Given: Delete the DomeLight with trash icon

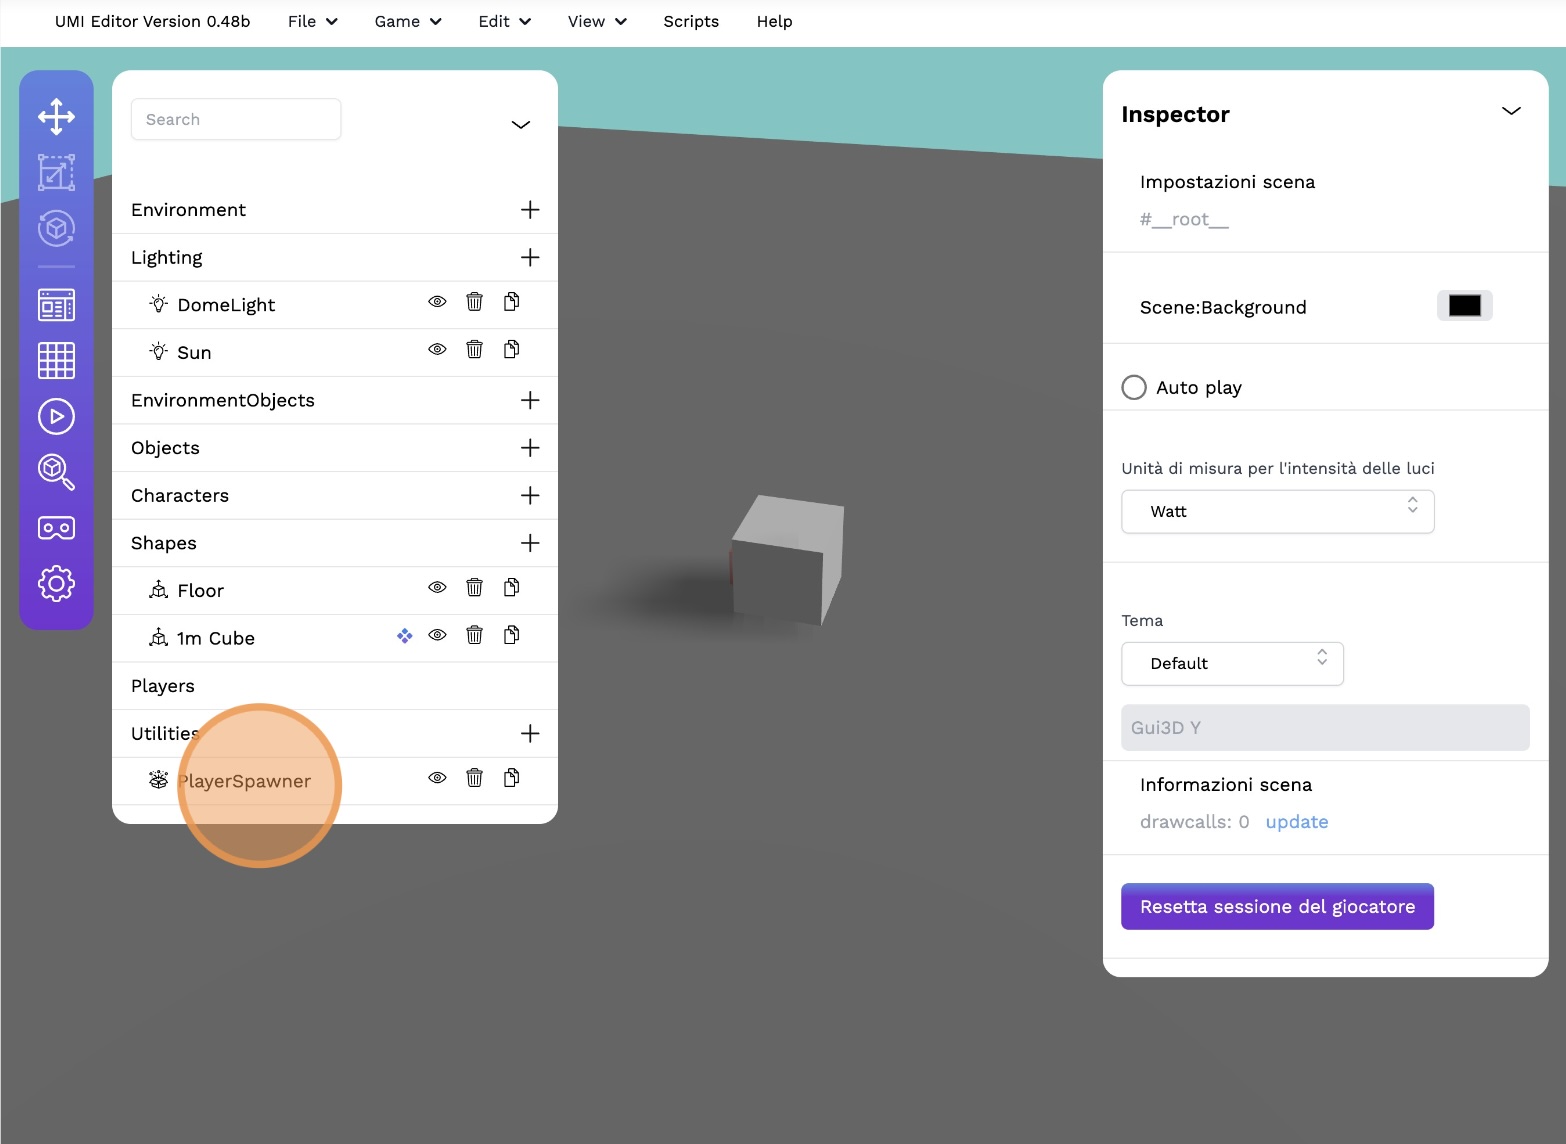Looking at the screenshot, I should point(474,302).
